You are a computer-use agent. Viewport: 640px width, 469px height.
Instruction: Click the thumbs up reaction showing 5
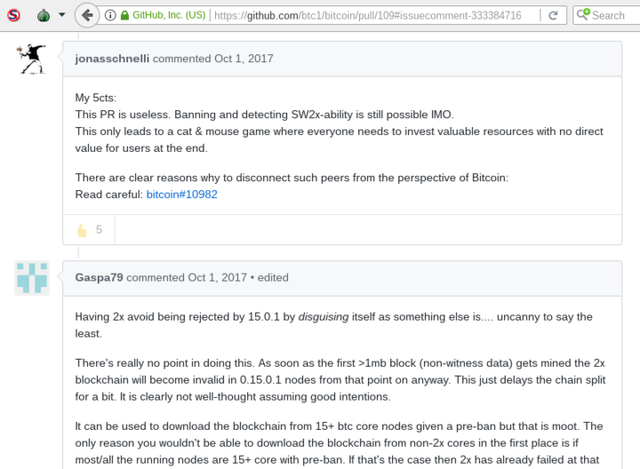tap(89, 230)
